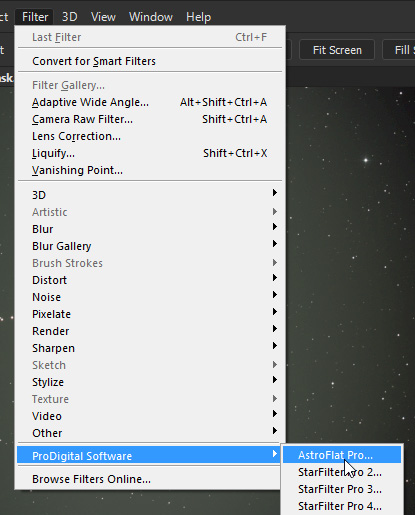Launch StarFilter Pro 3 plugin
The image size is (415, 515).
point(342,489)
